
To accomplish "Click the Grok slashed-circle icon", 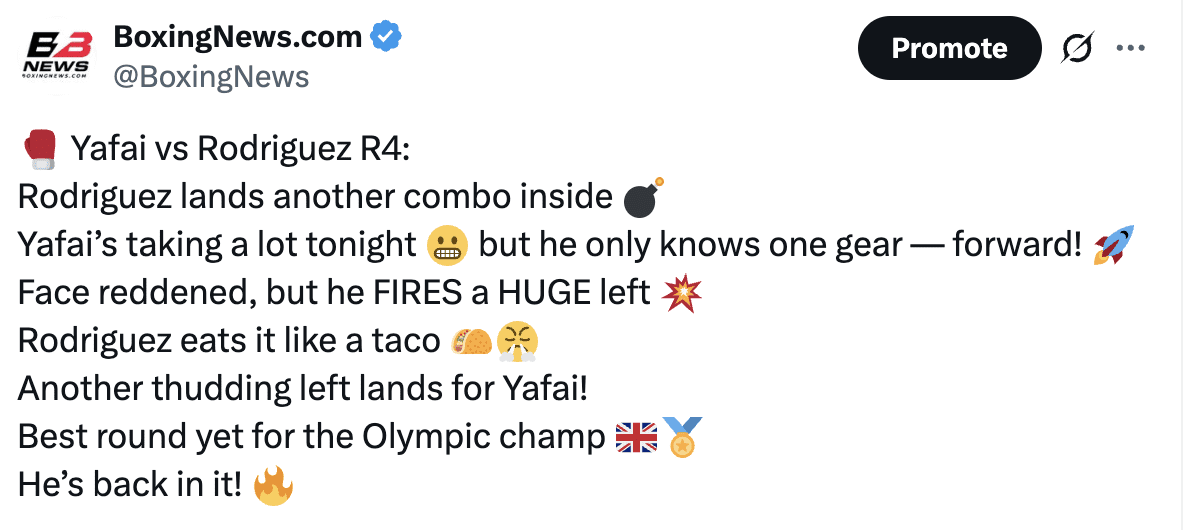I will point(1077,48).
